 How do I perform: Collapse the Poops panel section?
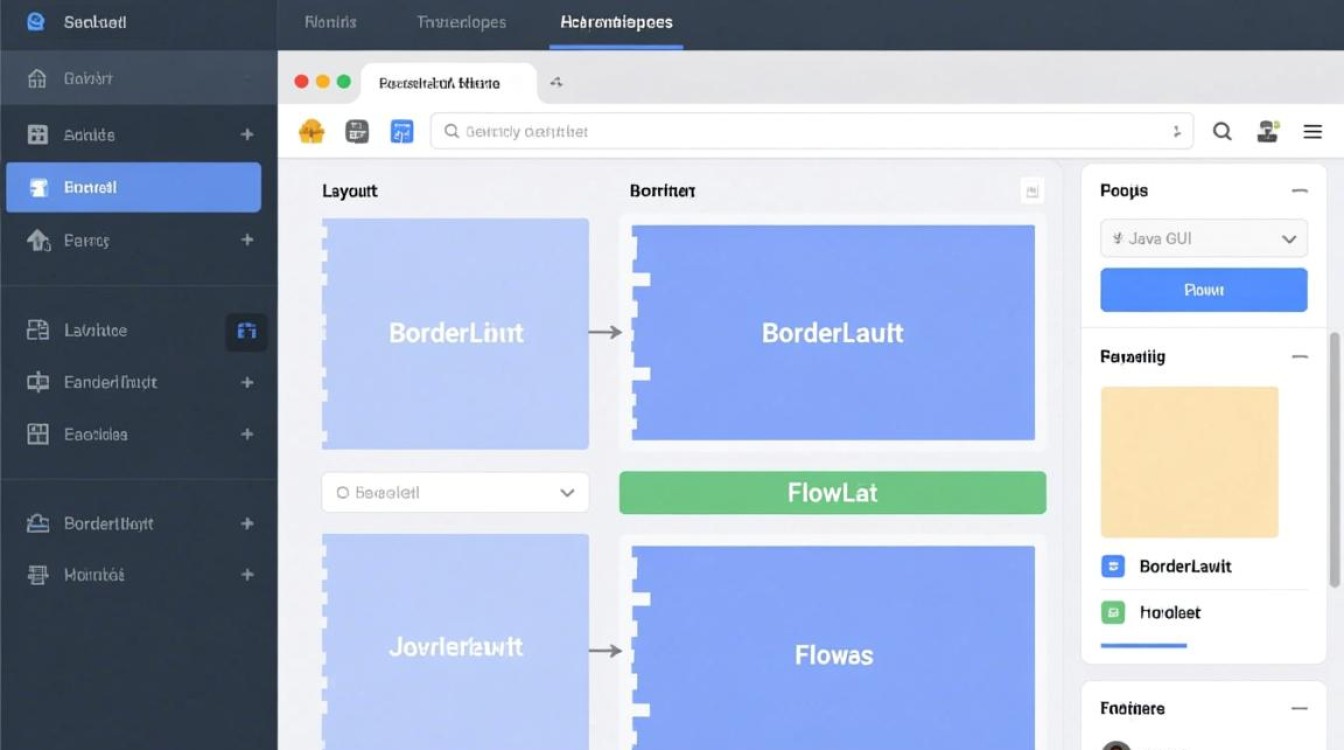[x=1299, y=191]
